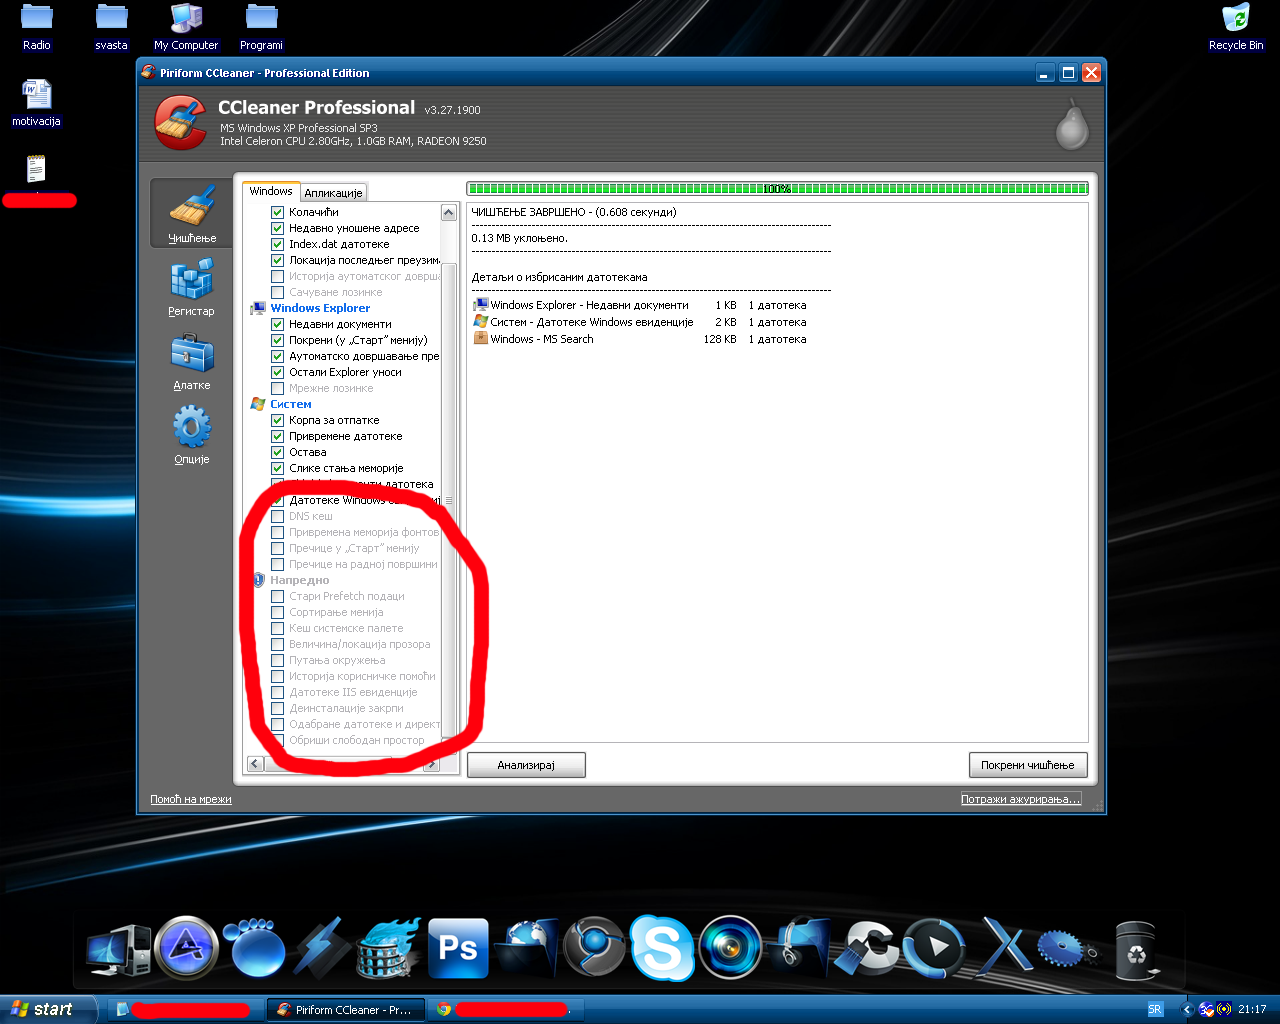Open the camera lens app in dock

(x=730, y=947)
